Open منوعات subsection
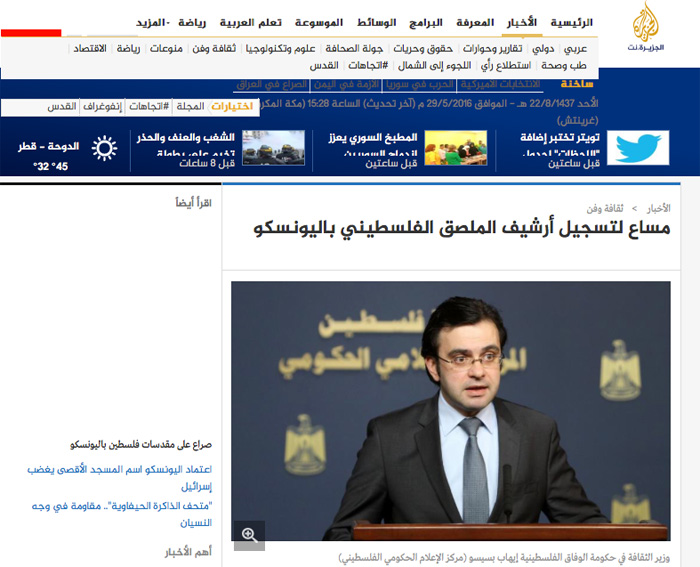Image resolution: width=700 pixels, height=567 pixels. [166, 49]
